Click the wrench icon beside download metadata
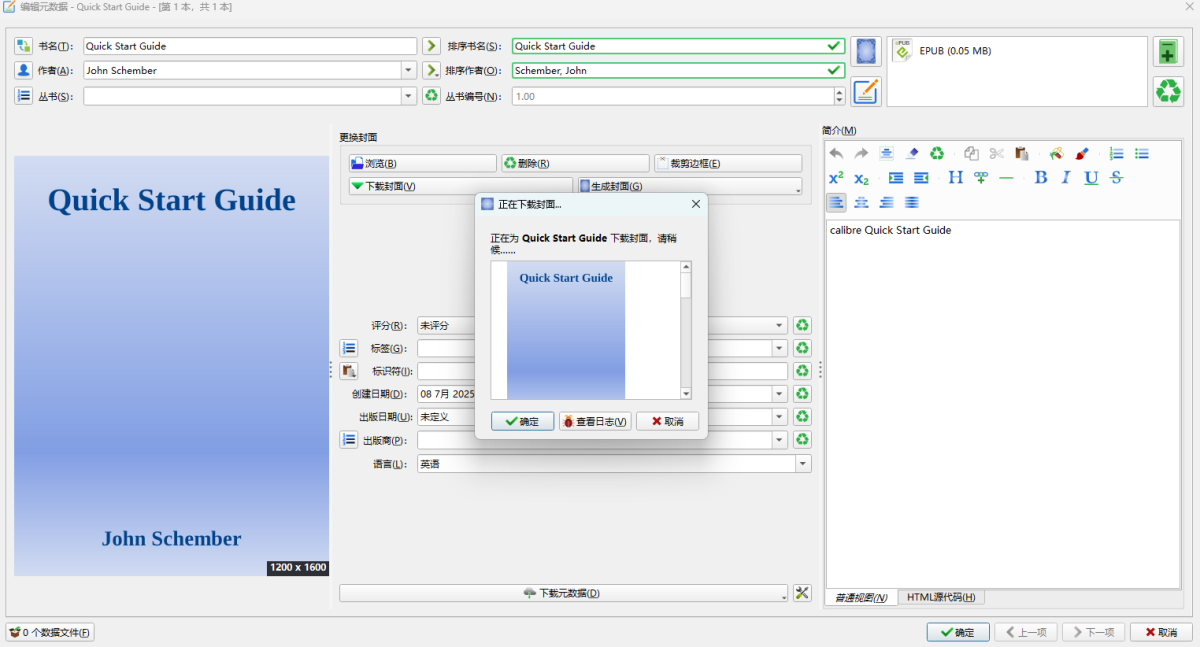The height and width of the screenshot is (647, 1200). click(x=801, y=593)
